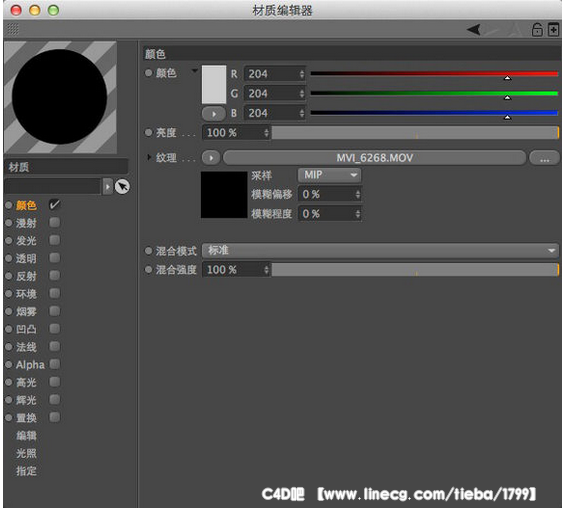Click the MVI_6268.MOV texture button
This screenshot has height=511, width=562.
pyautogui.click(x=375, y=158)
